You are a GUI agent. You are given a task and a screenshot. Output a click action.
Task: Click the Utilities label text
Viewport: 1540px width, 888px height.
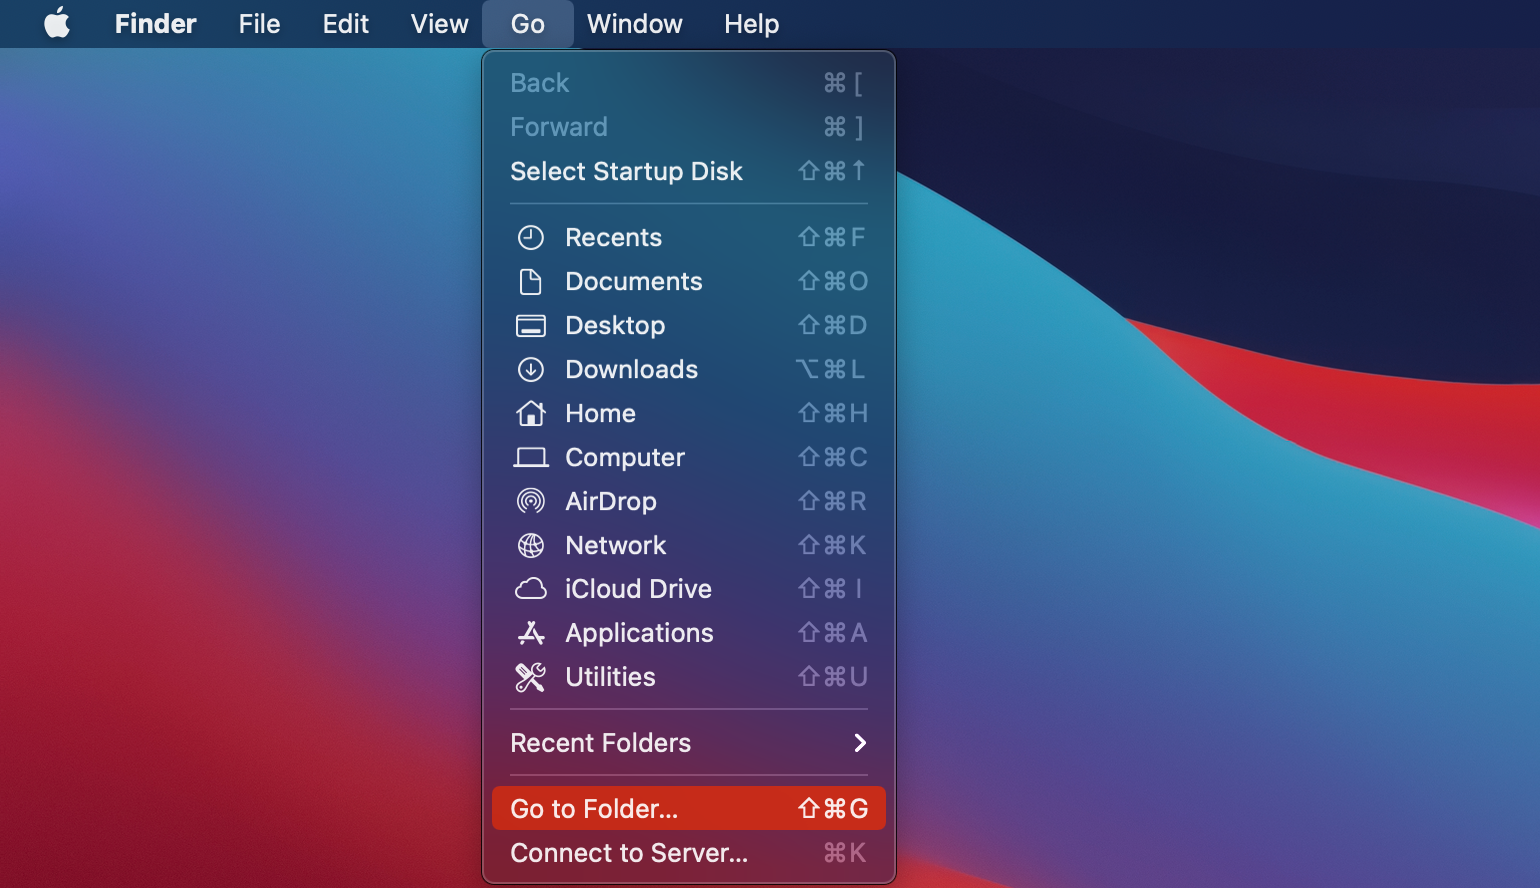610,677
